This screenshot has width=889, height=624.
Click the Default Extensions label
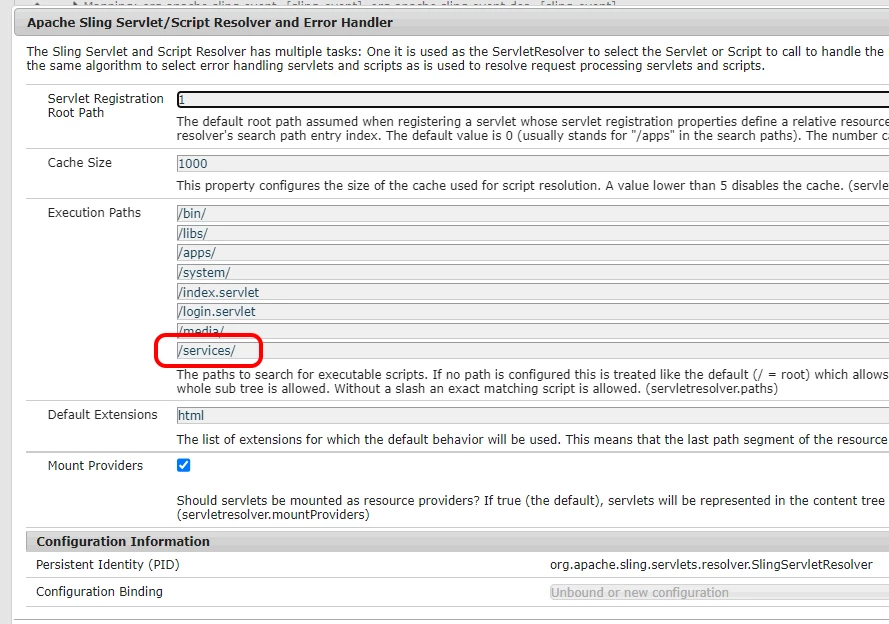[x=102, y=414]
